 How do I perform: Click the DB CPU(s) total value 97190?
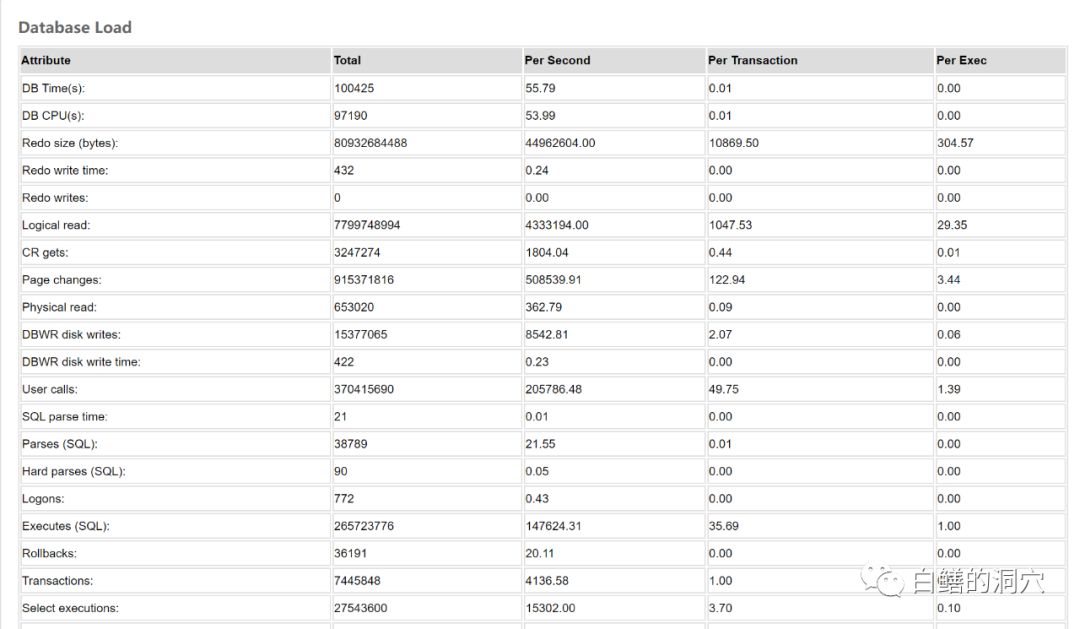pos(351,116)
